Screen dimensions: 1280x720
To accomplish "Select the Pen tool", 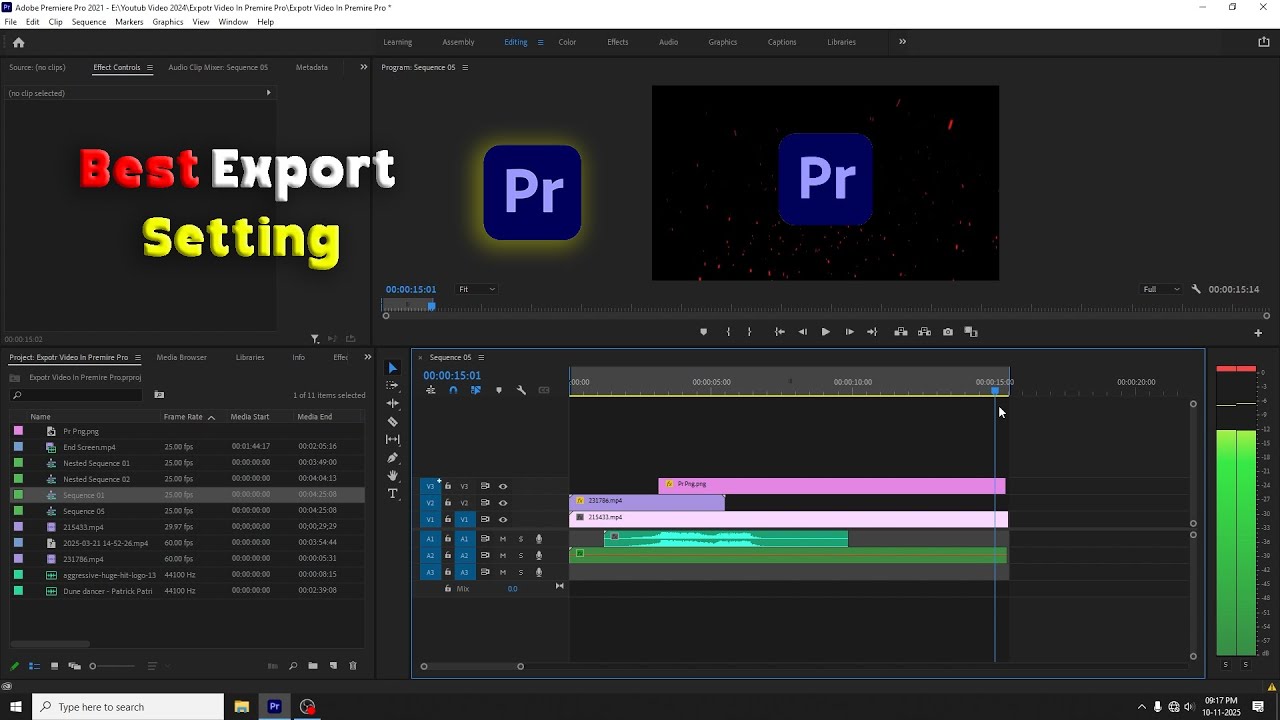I will click(392, 457).
